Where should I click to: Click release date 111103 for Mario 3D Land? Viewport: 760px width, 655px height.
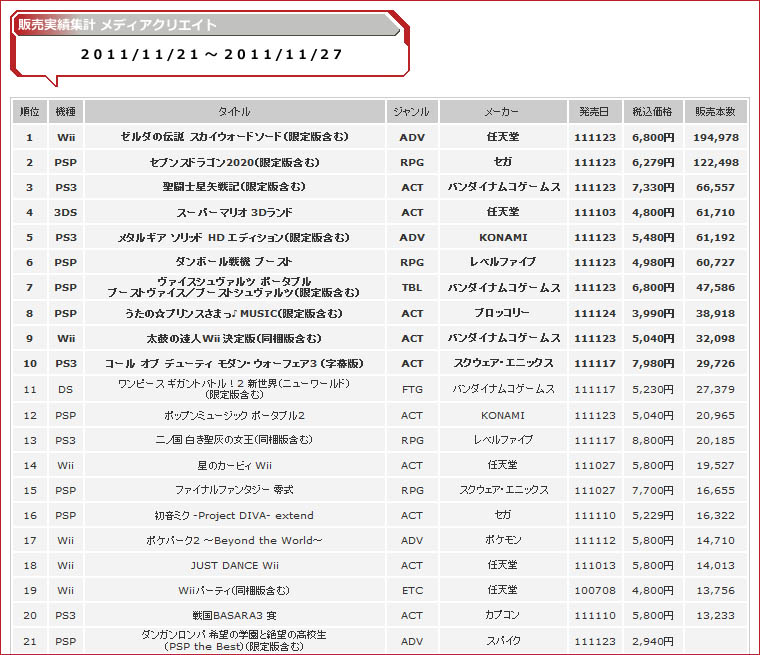595,213
